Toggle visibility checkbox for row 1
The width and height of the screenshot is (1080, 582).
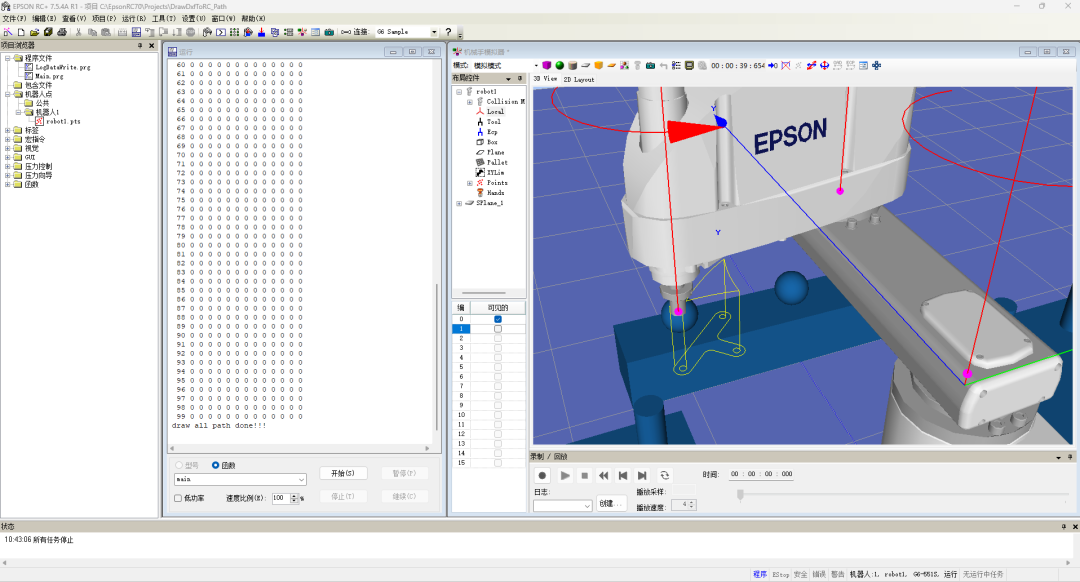point(498,329)
